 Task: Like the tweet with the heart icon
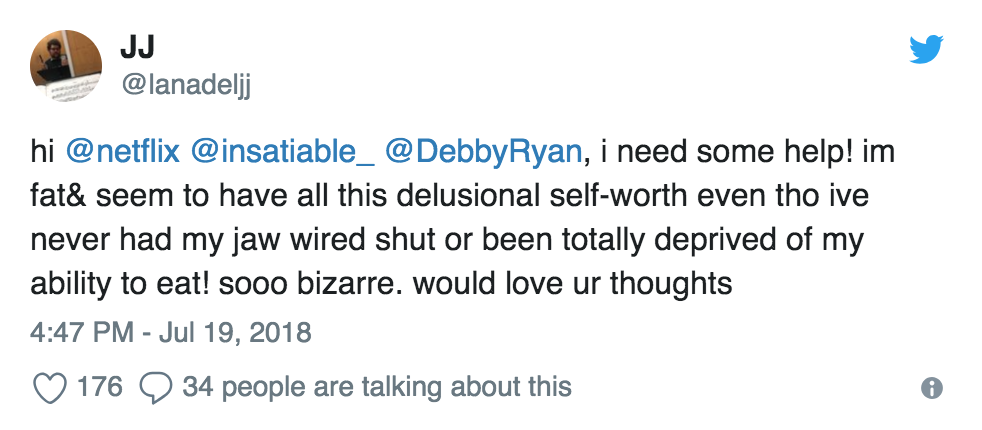point(50,386)
